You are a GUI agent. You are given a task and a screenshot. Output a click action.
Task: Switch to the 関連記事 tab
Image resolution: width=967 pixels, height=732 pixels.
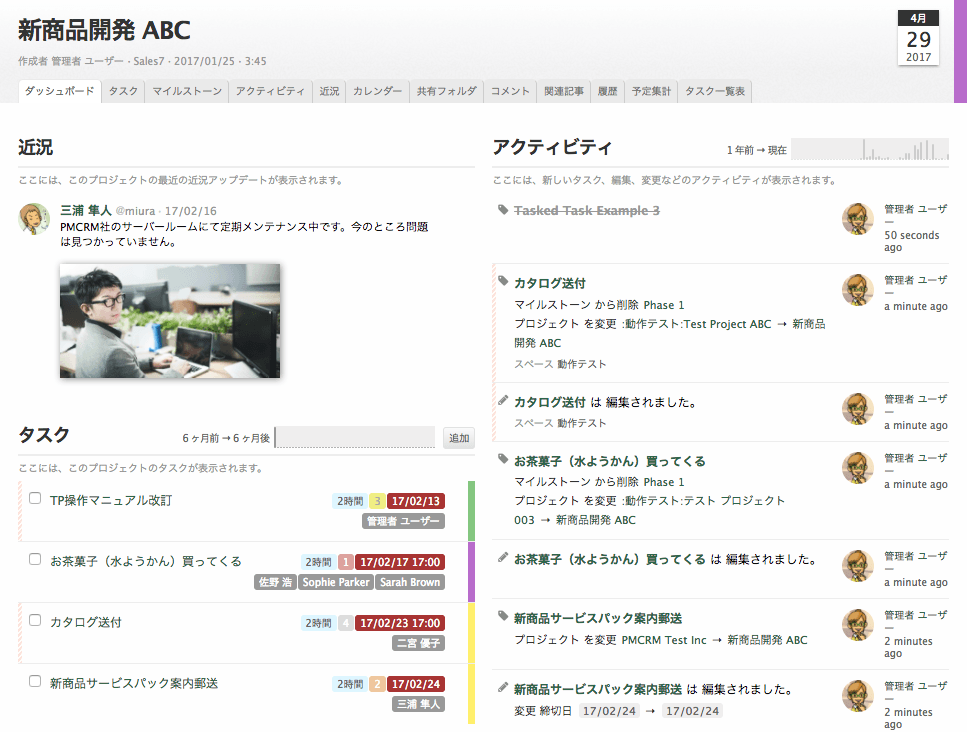564,91
